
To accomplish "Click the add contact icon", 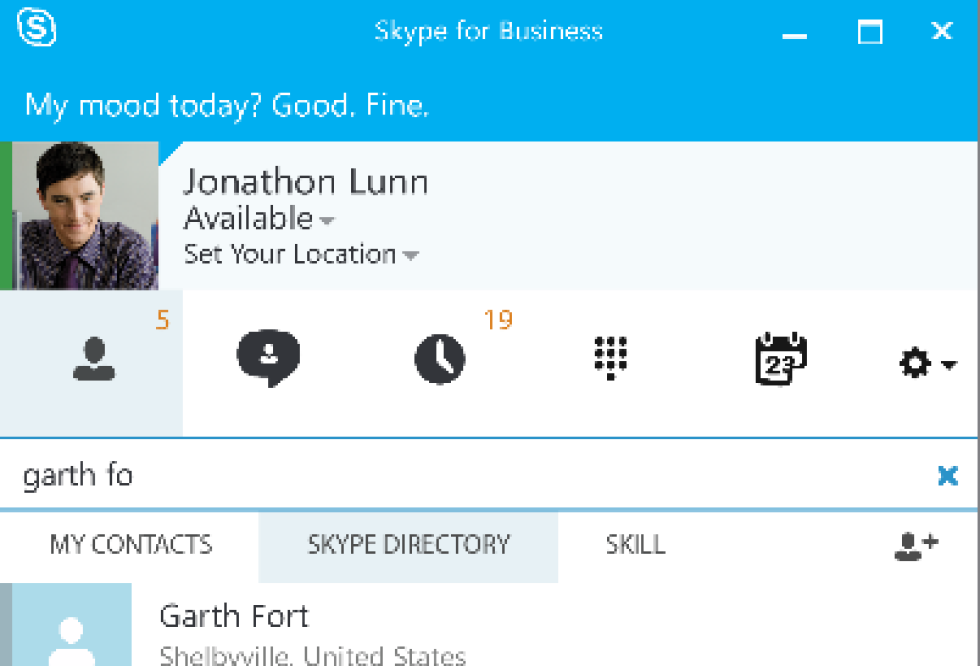I will 915,545.
